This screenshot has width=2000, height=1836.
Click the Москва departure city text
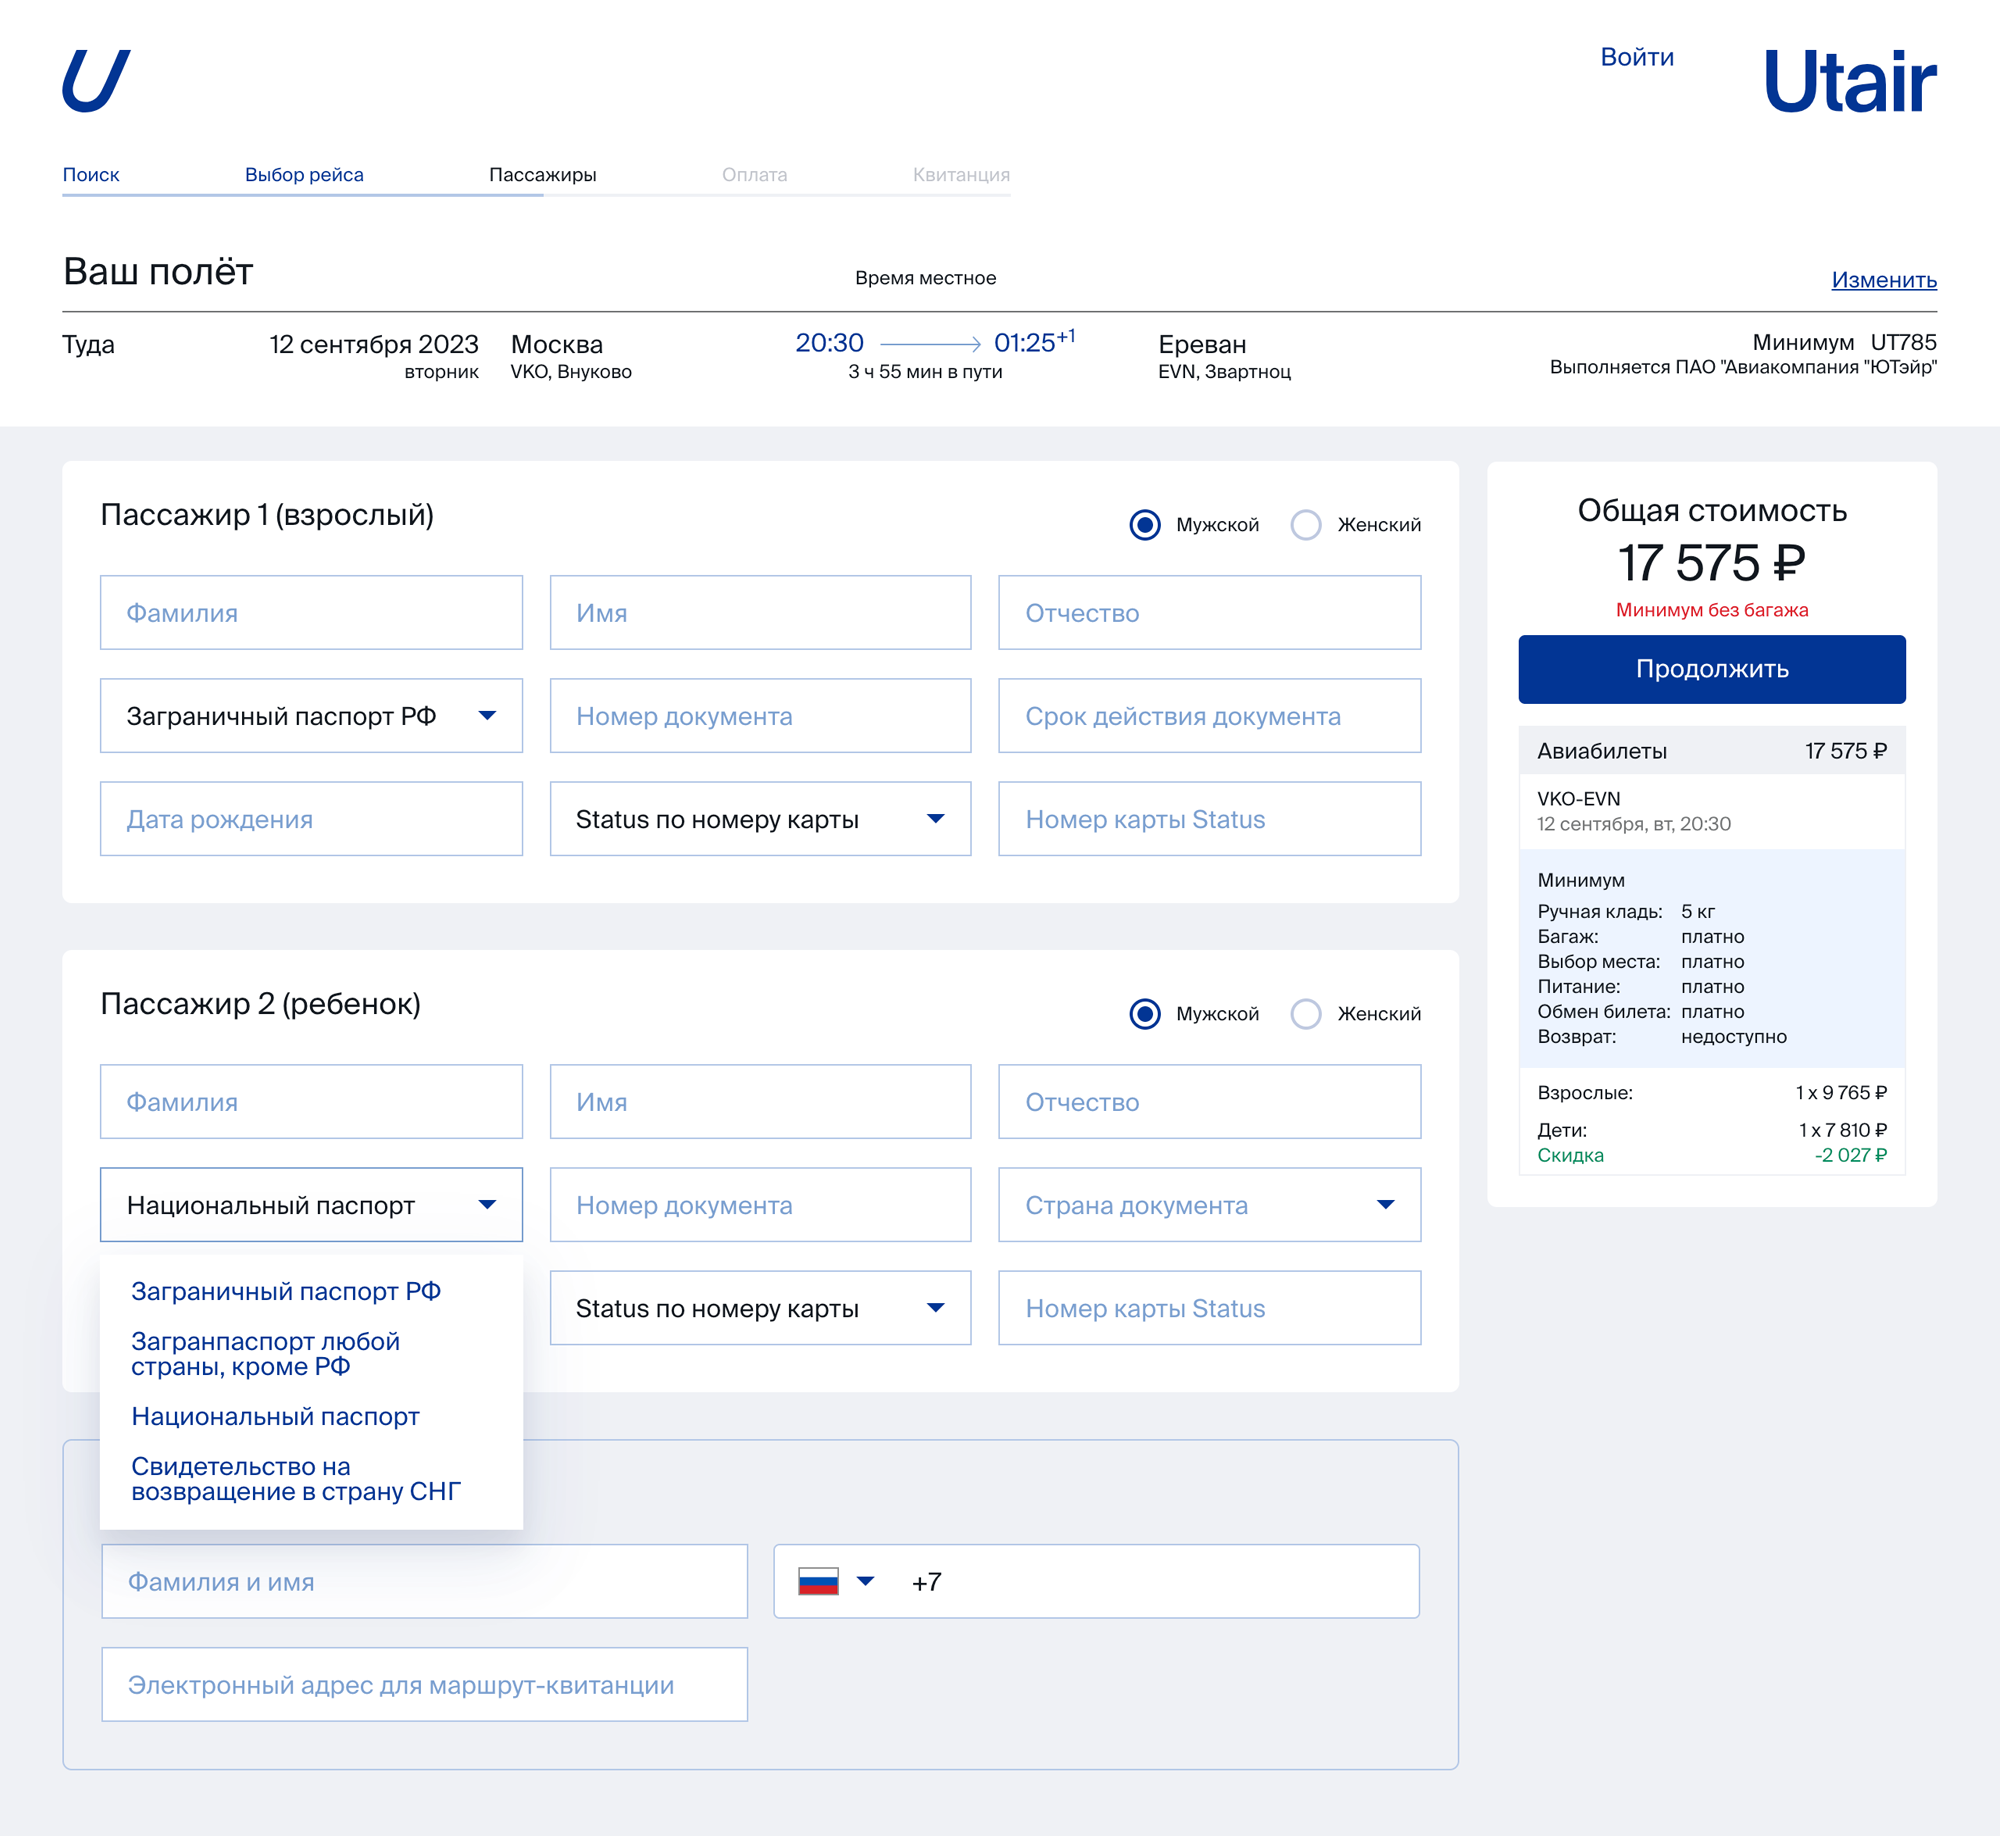[x=557, y=345]
